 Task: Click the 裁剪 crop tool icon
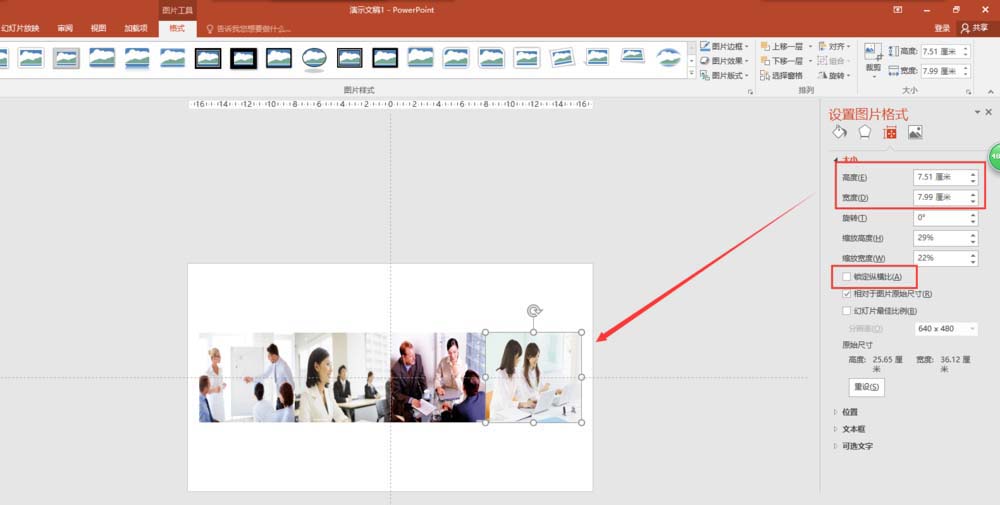coord(873,51)
